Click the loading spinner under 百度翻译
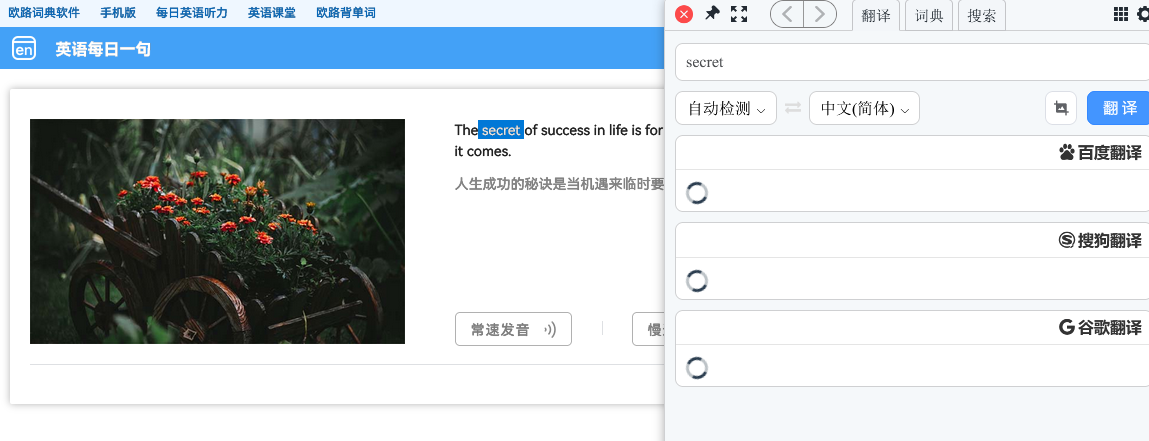Image resolution: width=1149 pixels, height=441 pixels. click(x=697, y=193)
